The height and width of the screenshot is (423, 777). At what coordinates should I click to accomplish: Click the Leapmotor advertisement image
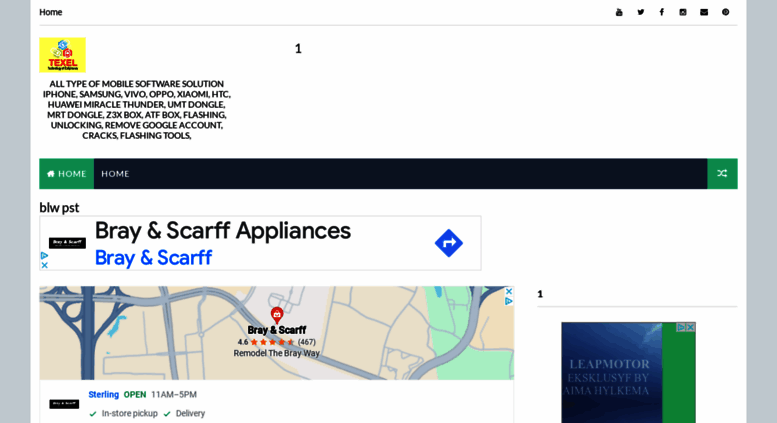click(628, 372)
